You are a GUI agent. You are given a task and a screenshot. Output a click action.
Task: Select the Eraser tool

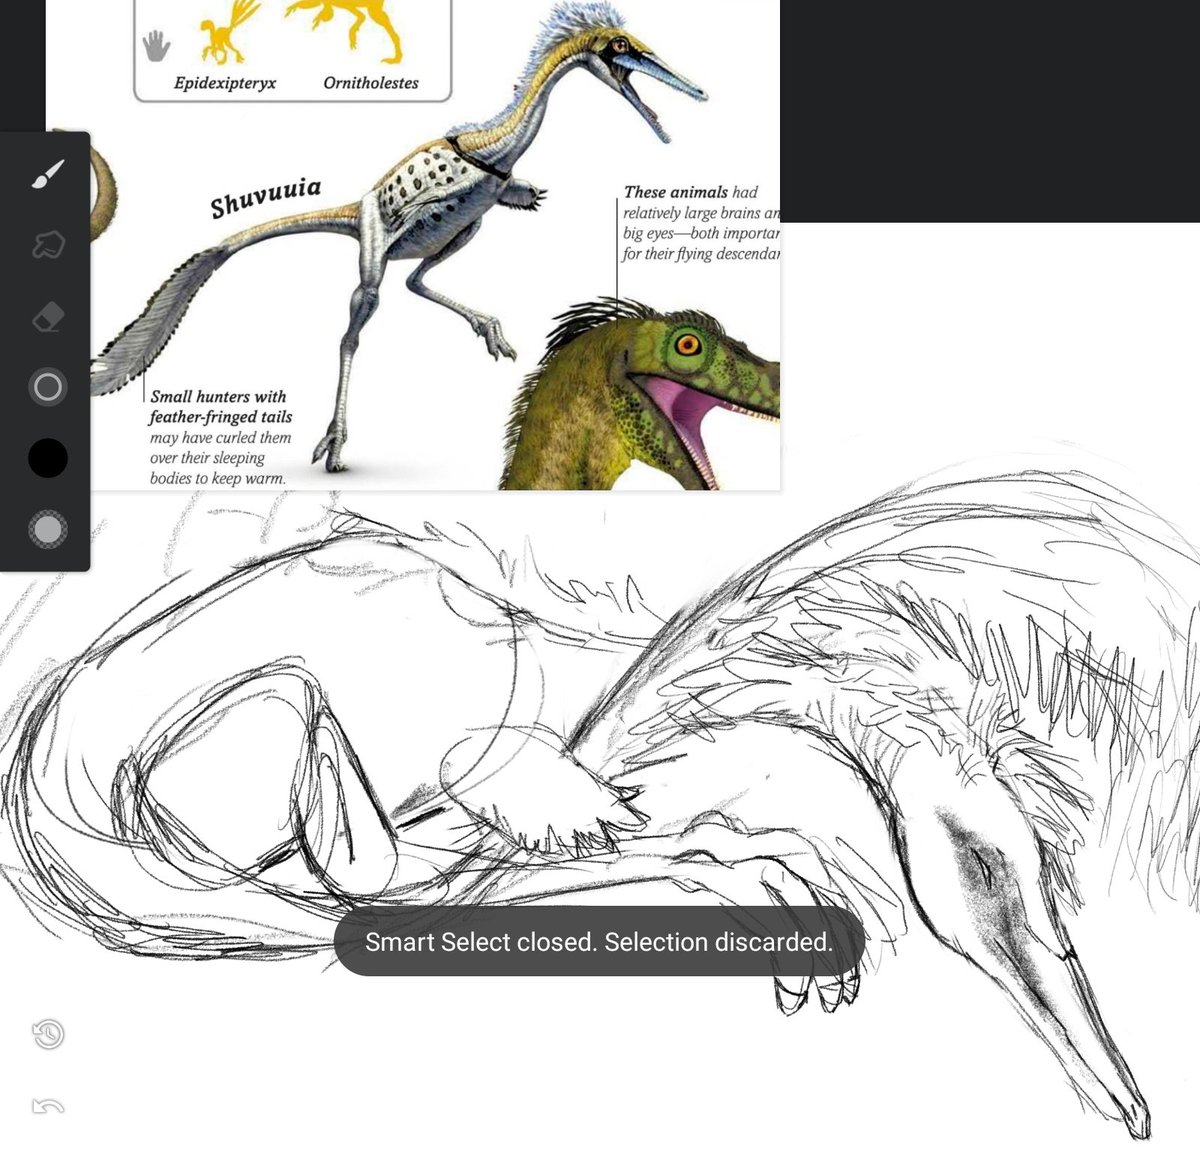pos(47,317)
